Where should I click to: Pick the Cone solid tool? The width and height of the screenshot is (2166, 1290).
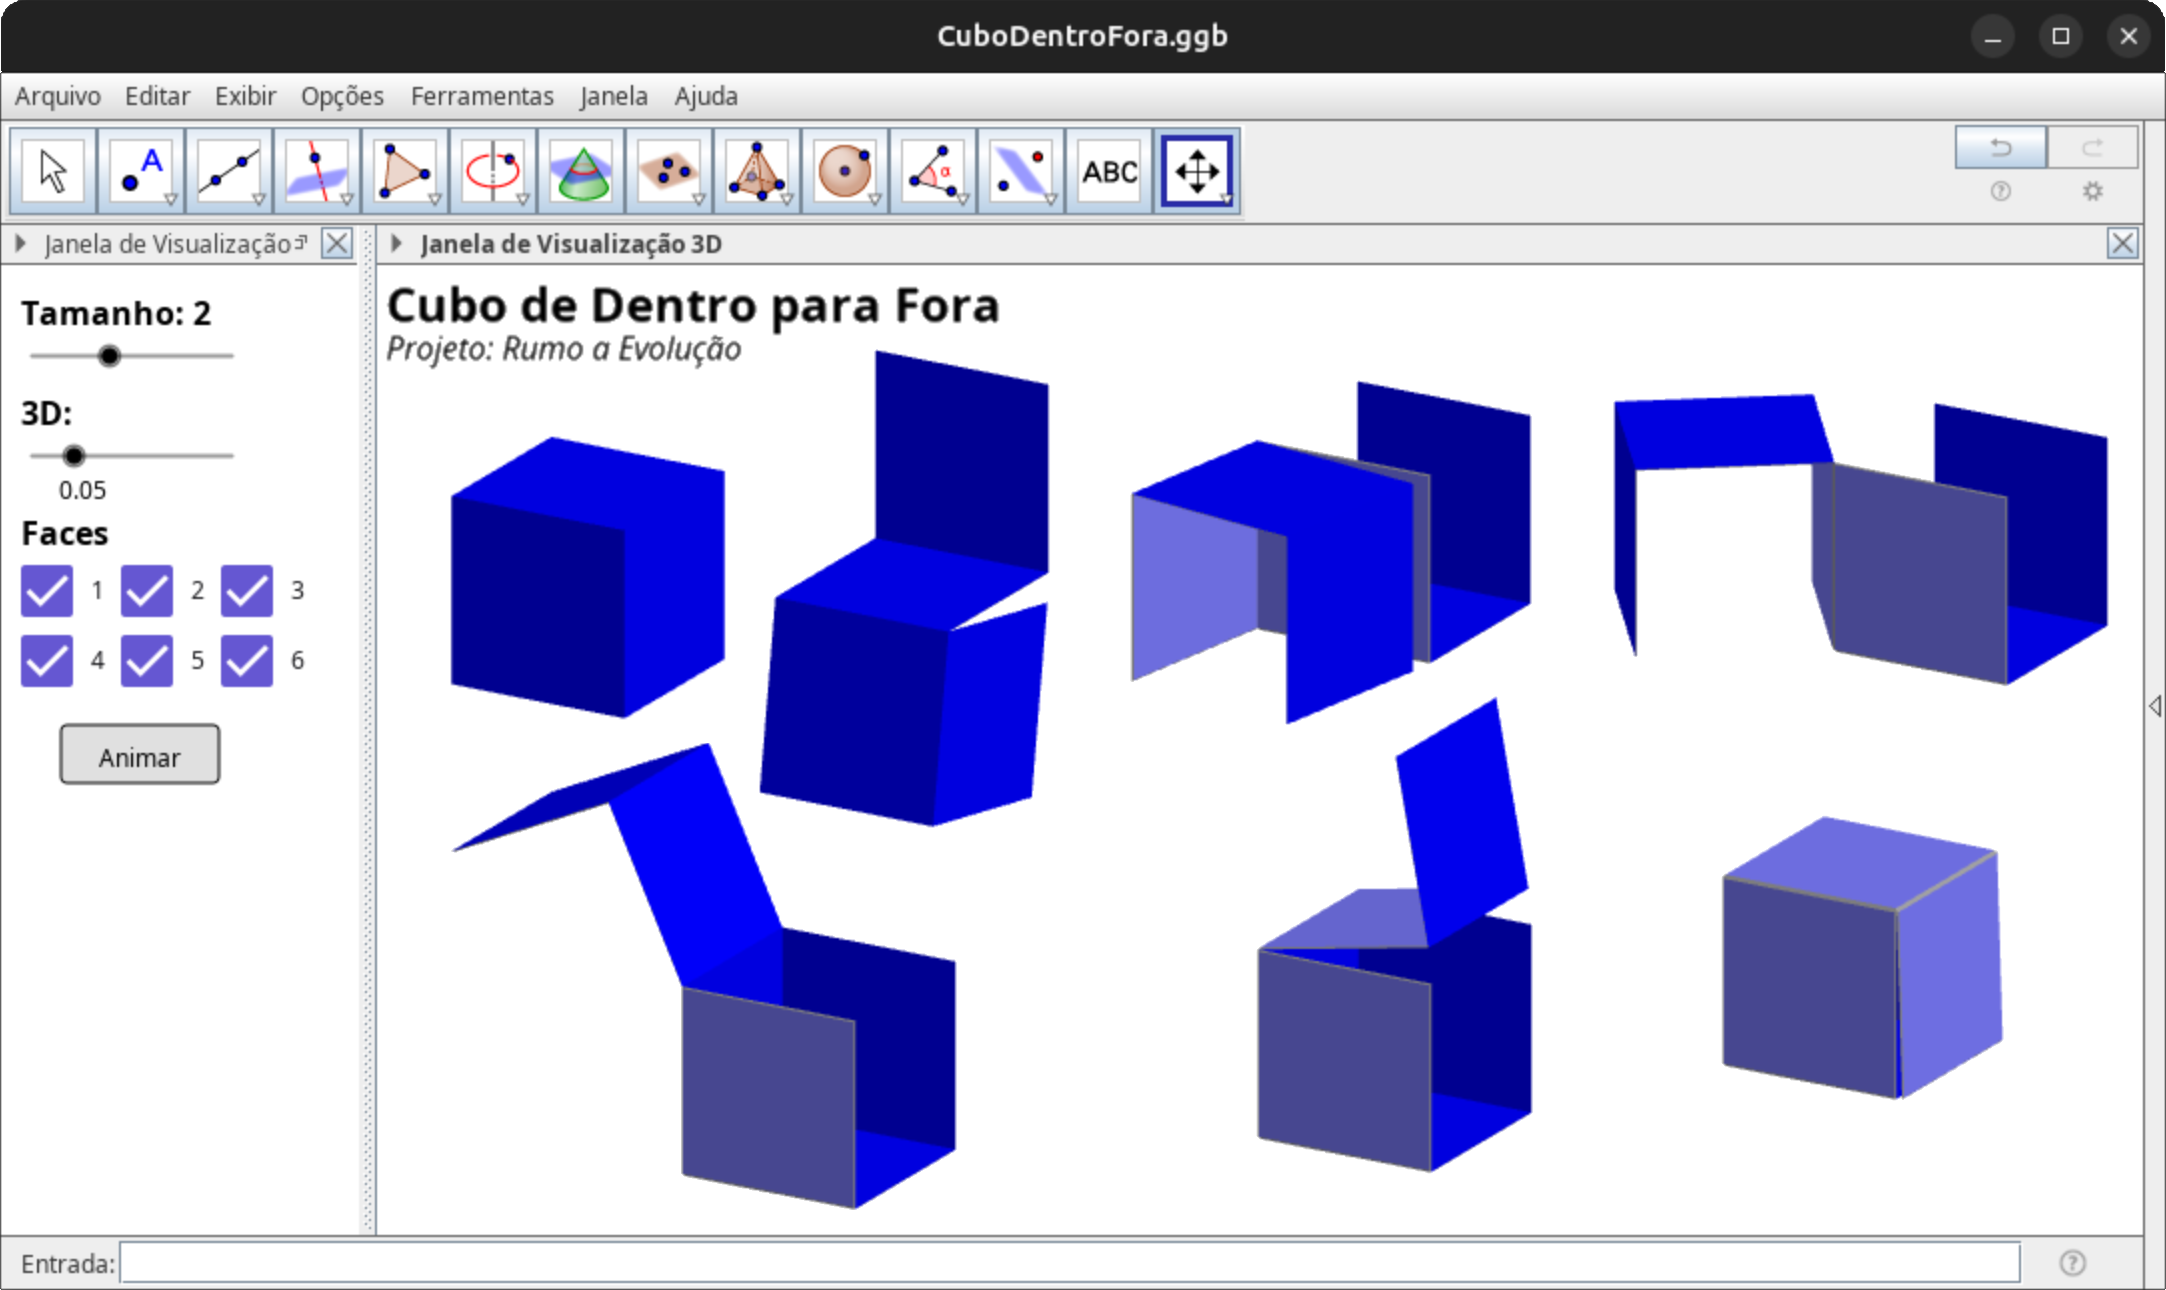[581, 171]
